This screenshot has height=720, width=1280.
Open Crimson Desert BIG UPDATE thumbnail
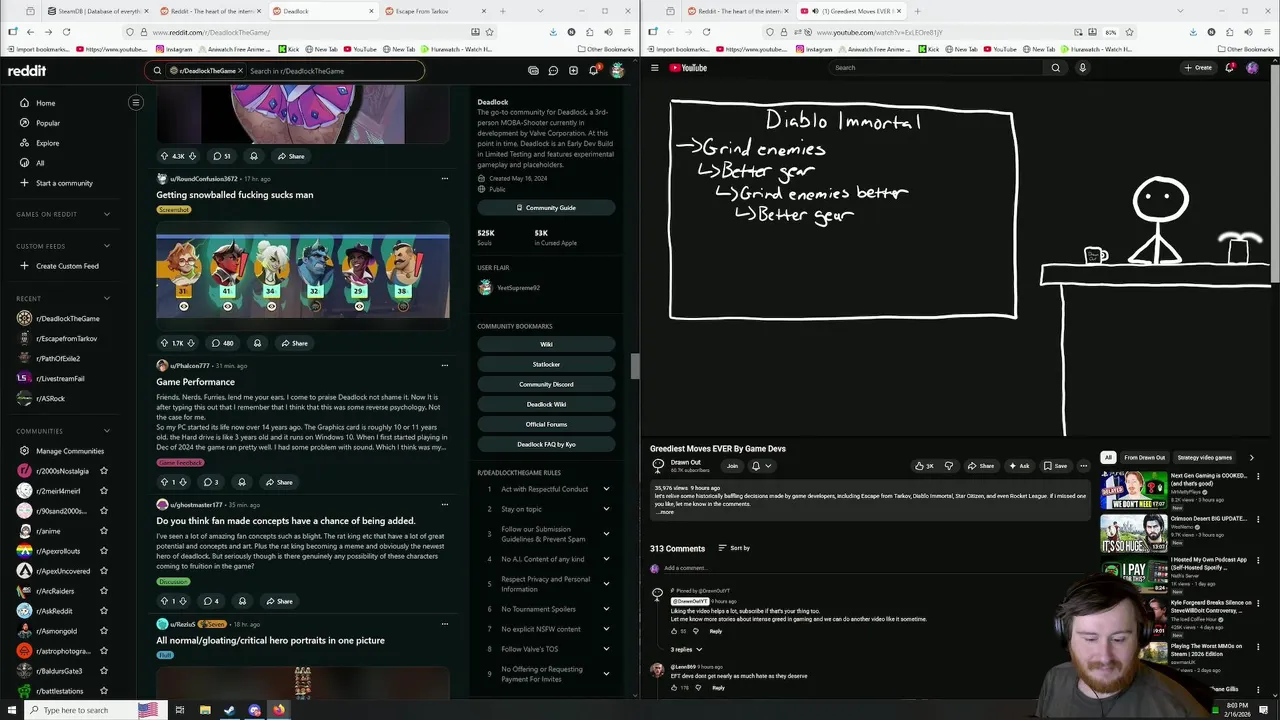click(1133, 534)
